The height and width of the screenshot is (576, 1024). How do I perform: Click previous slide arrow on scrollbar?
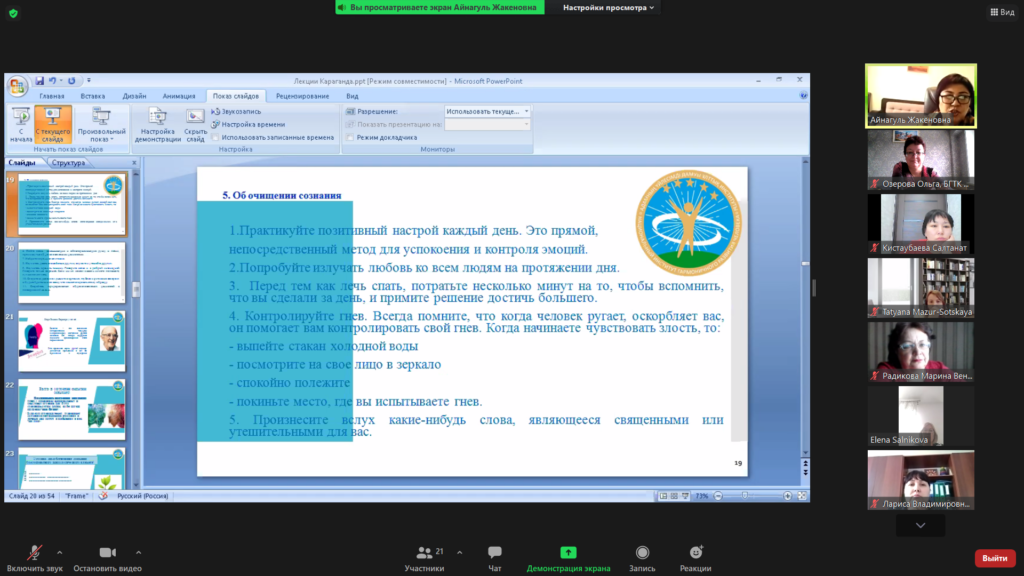pyautogui.click(x=805, y=464)
